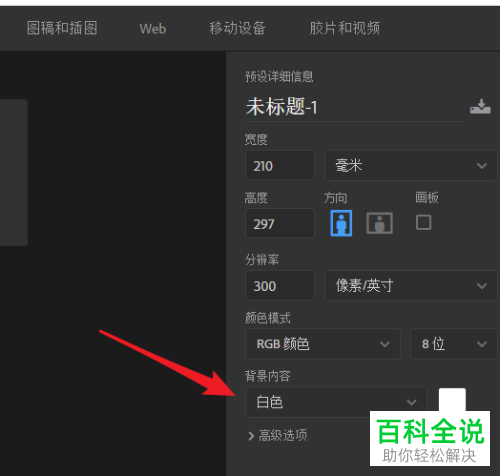Expand the 高级选项 advanced options
This screenshot has width=500, height=476.
coord(278,435)
